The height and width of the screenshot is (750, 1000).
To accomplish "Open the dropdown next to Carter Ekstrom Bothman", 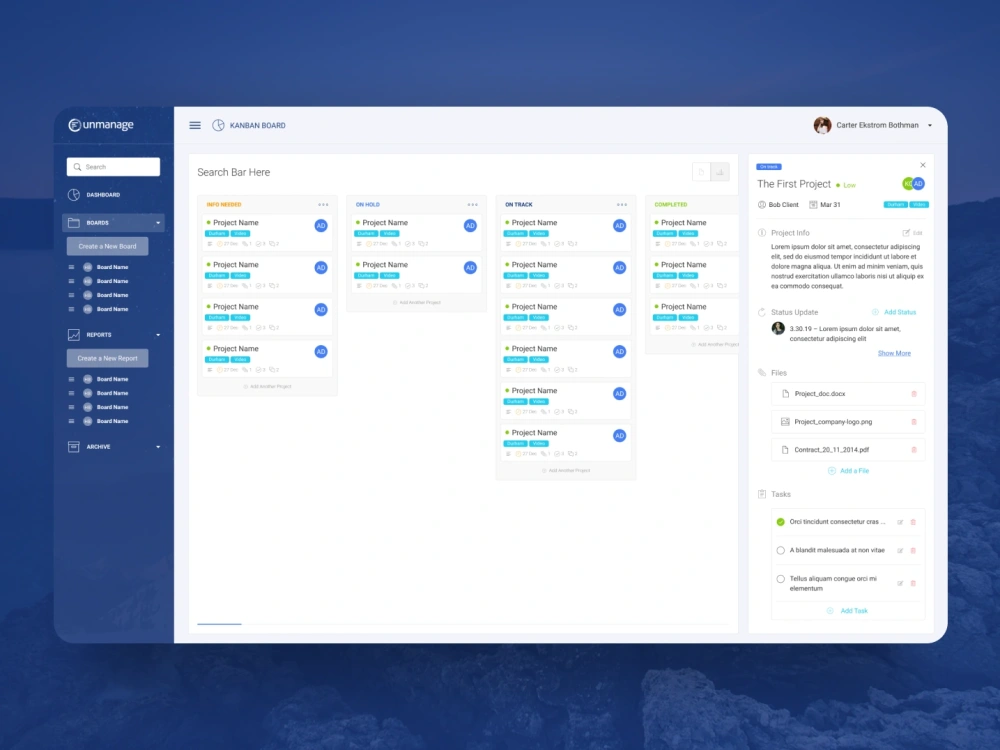I will click(931, 125).
